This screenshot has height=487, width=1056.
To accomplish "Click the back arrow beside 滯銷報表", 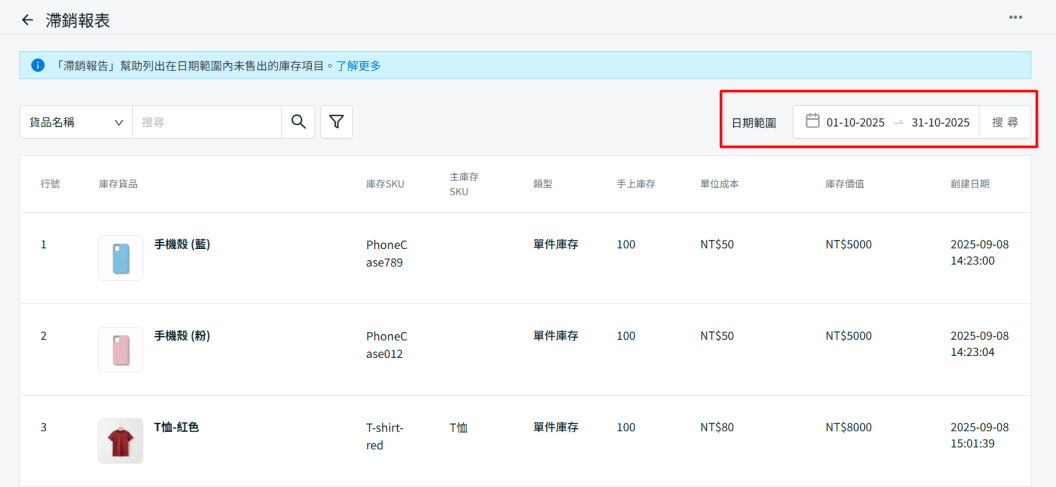I will 27,19.
